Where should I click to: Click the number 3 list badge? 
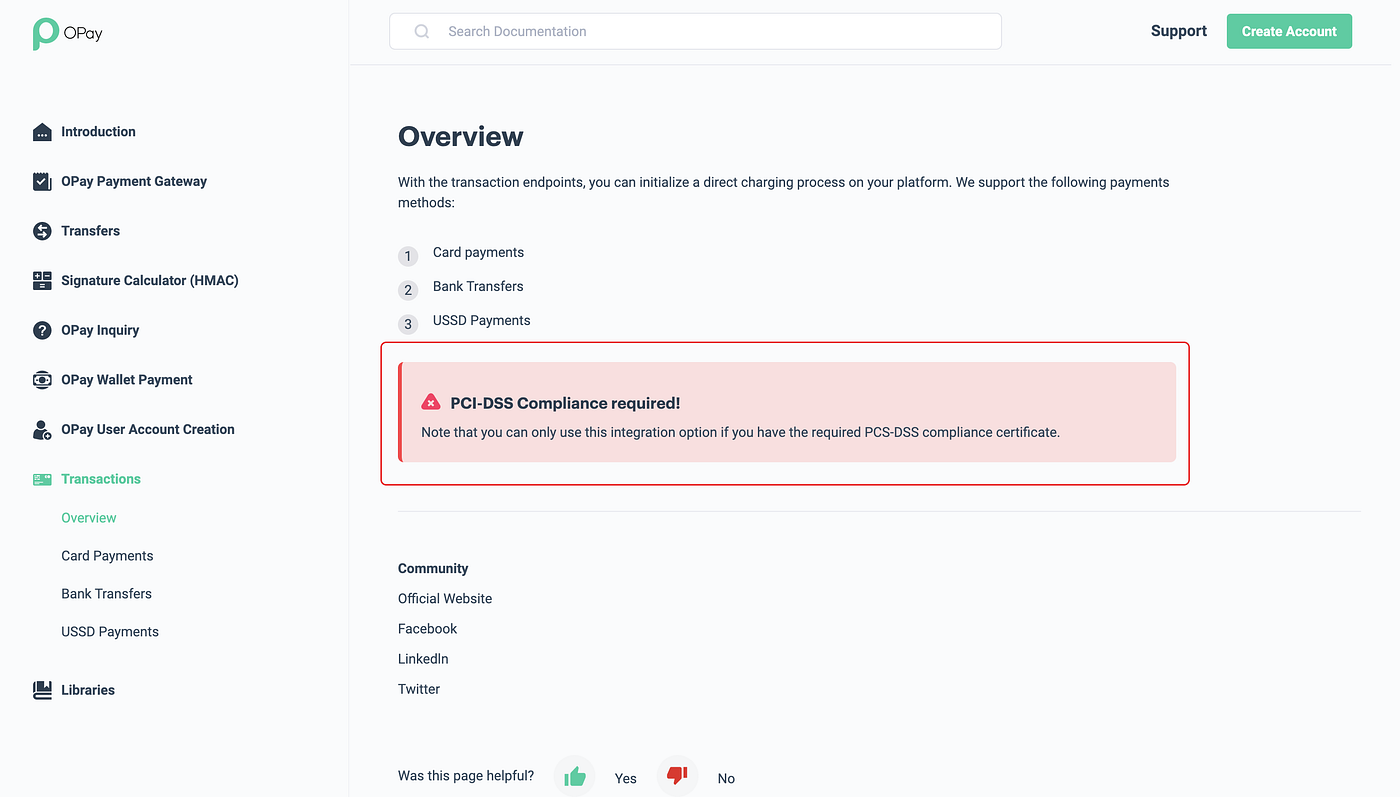408,324
